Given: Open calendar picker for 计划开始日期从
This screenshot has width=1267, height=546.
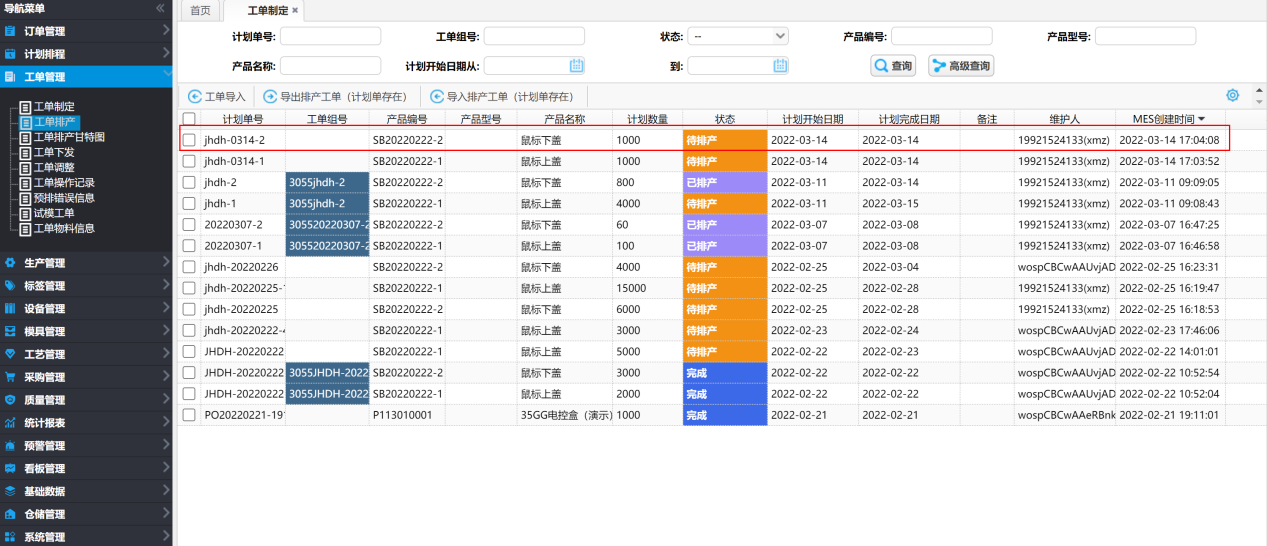Looking at the screenshot, I should tap(576, 66).
